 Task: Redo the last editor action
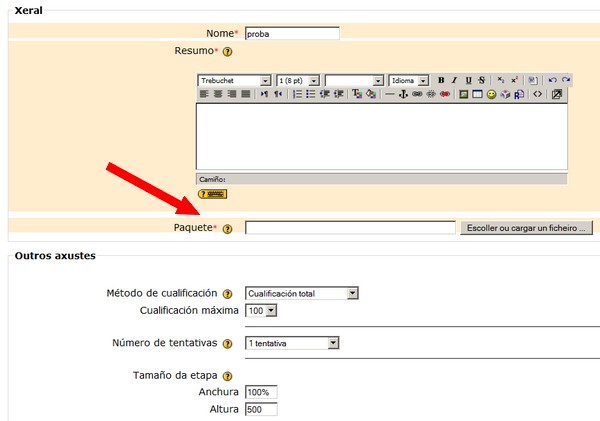(x=566, y=80)
